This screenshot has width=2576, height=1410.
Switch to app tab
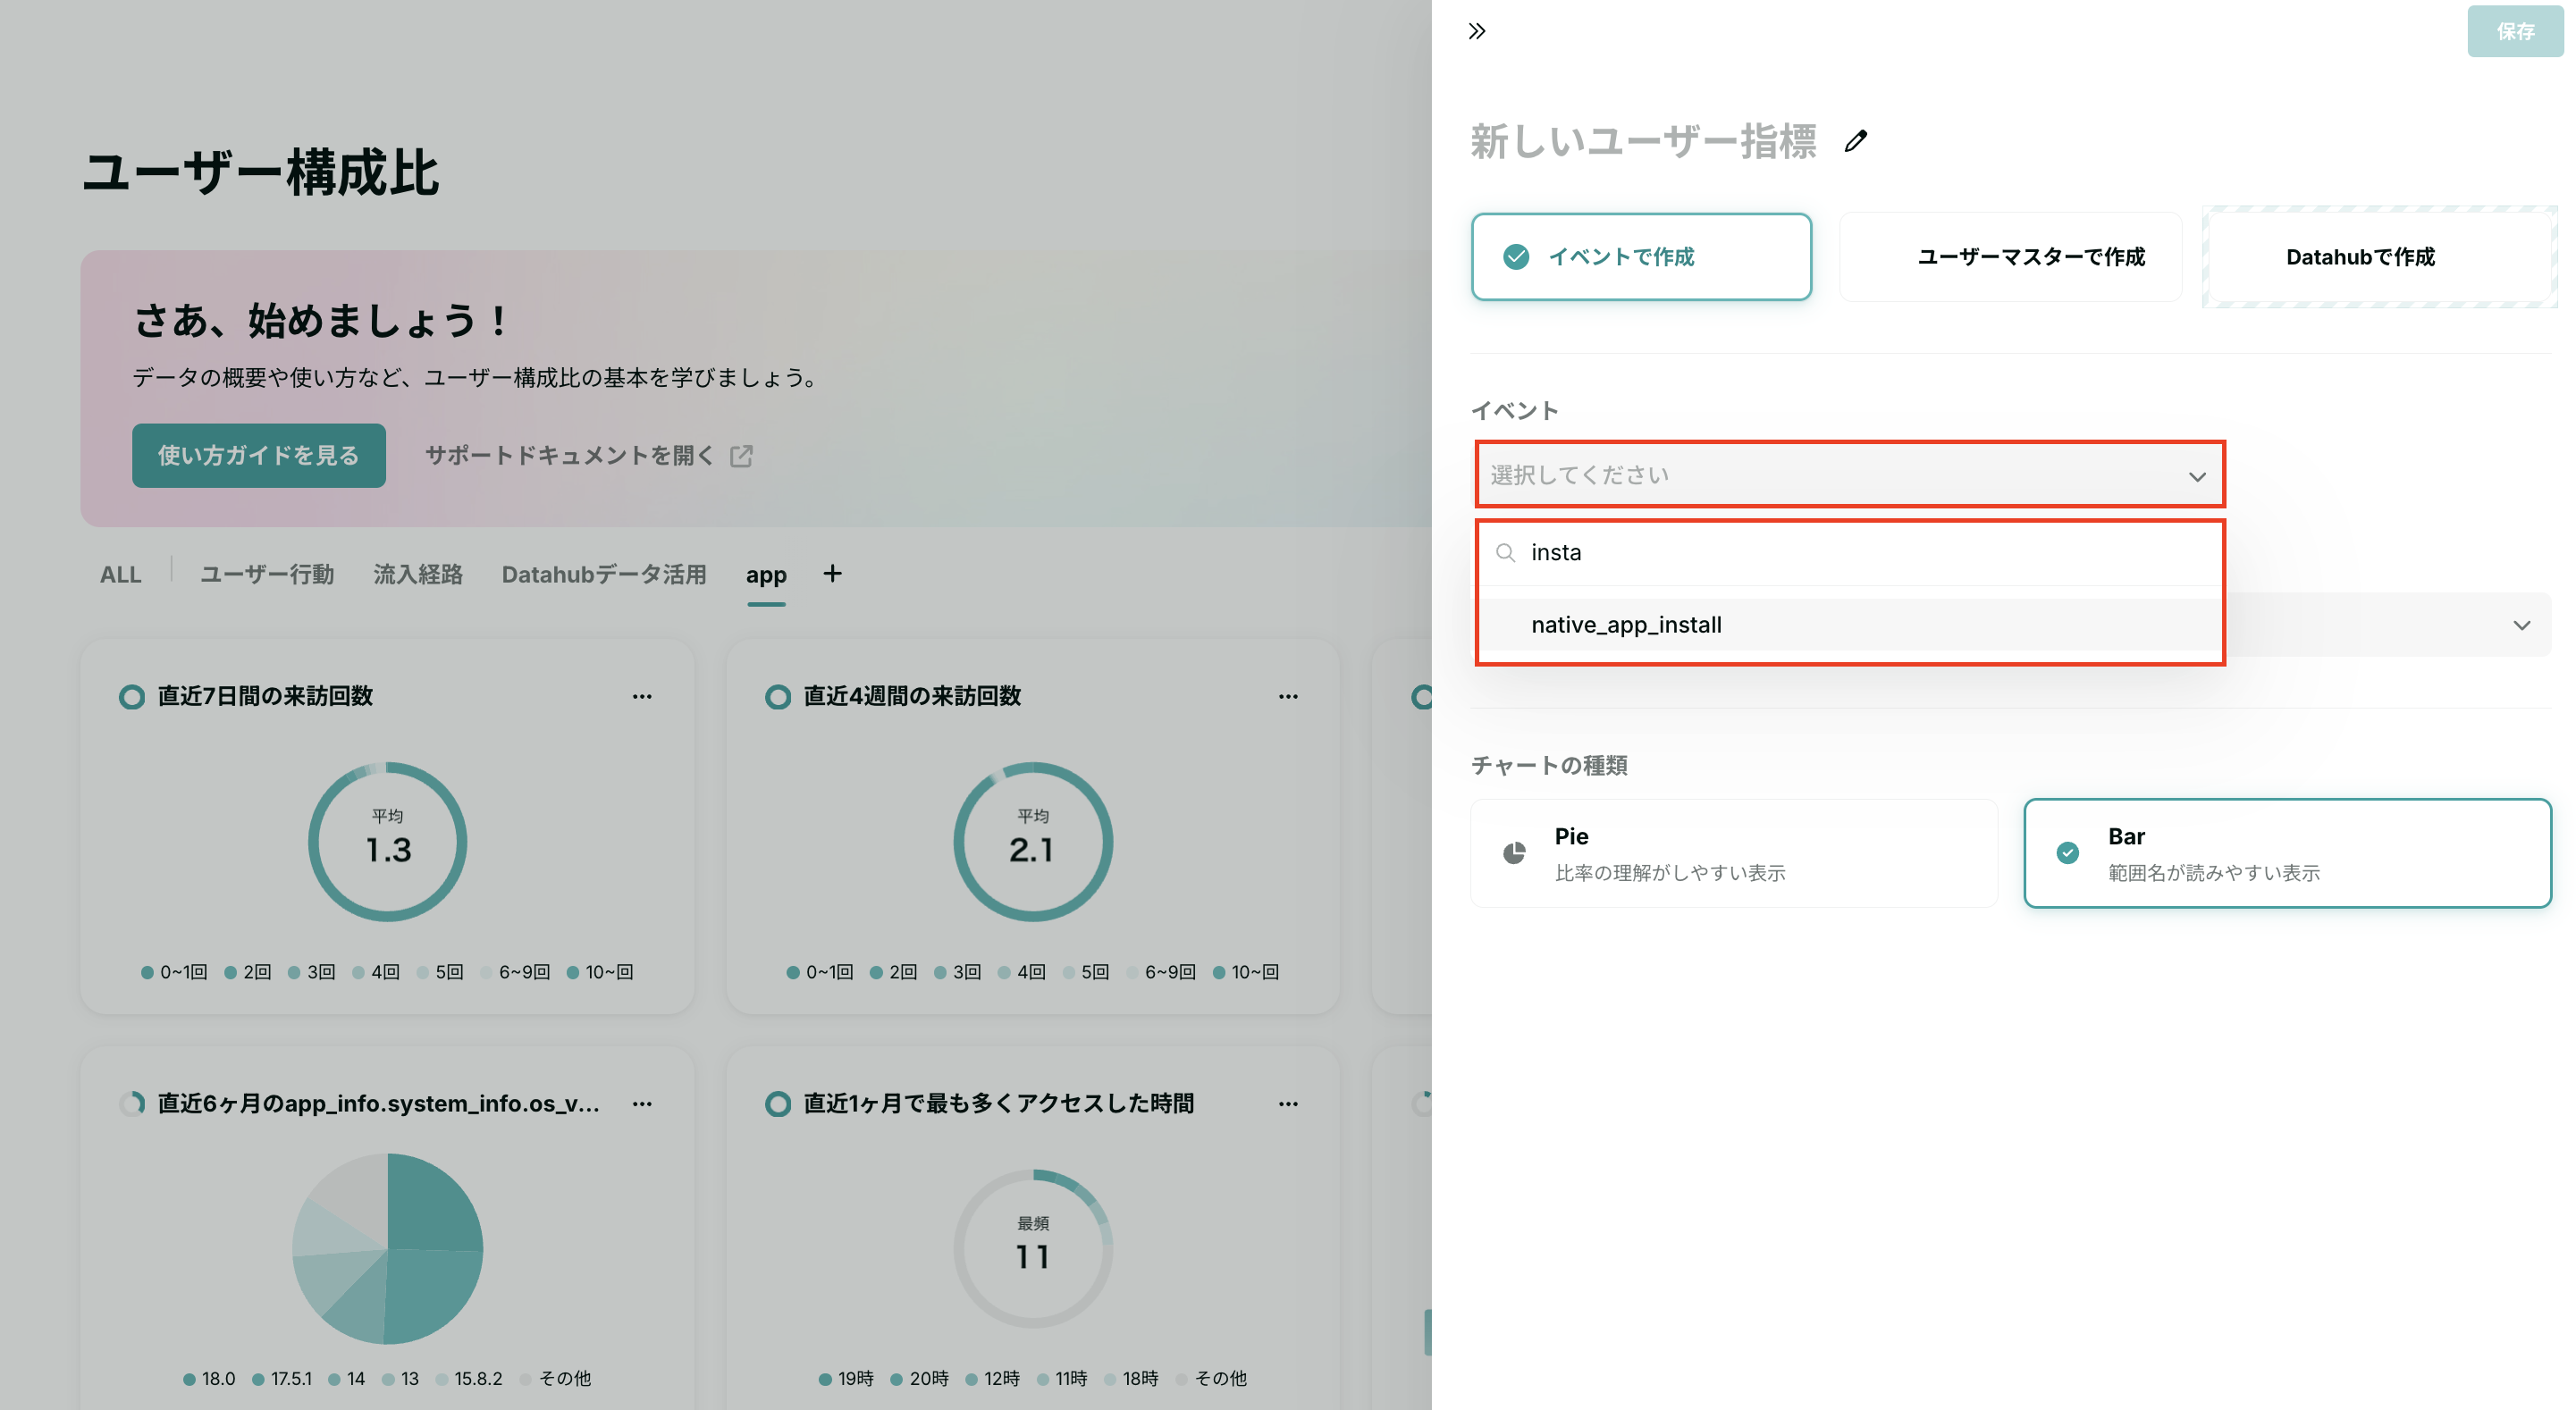[x=766, y=574]
